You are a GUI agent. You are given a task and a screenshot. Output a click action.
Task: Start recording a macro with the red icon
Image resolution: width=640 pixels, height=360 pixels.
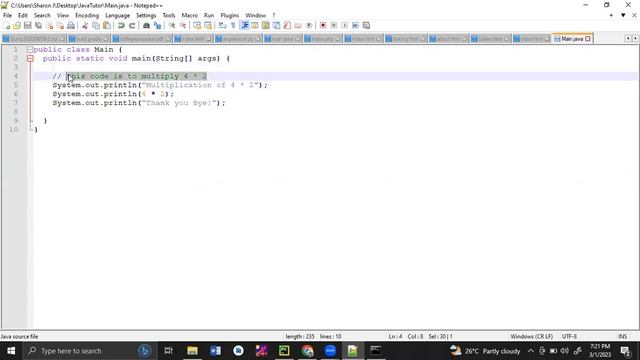point(323,25)
